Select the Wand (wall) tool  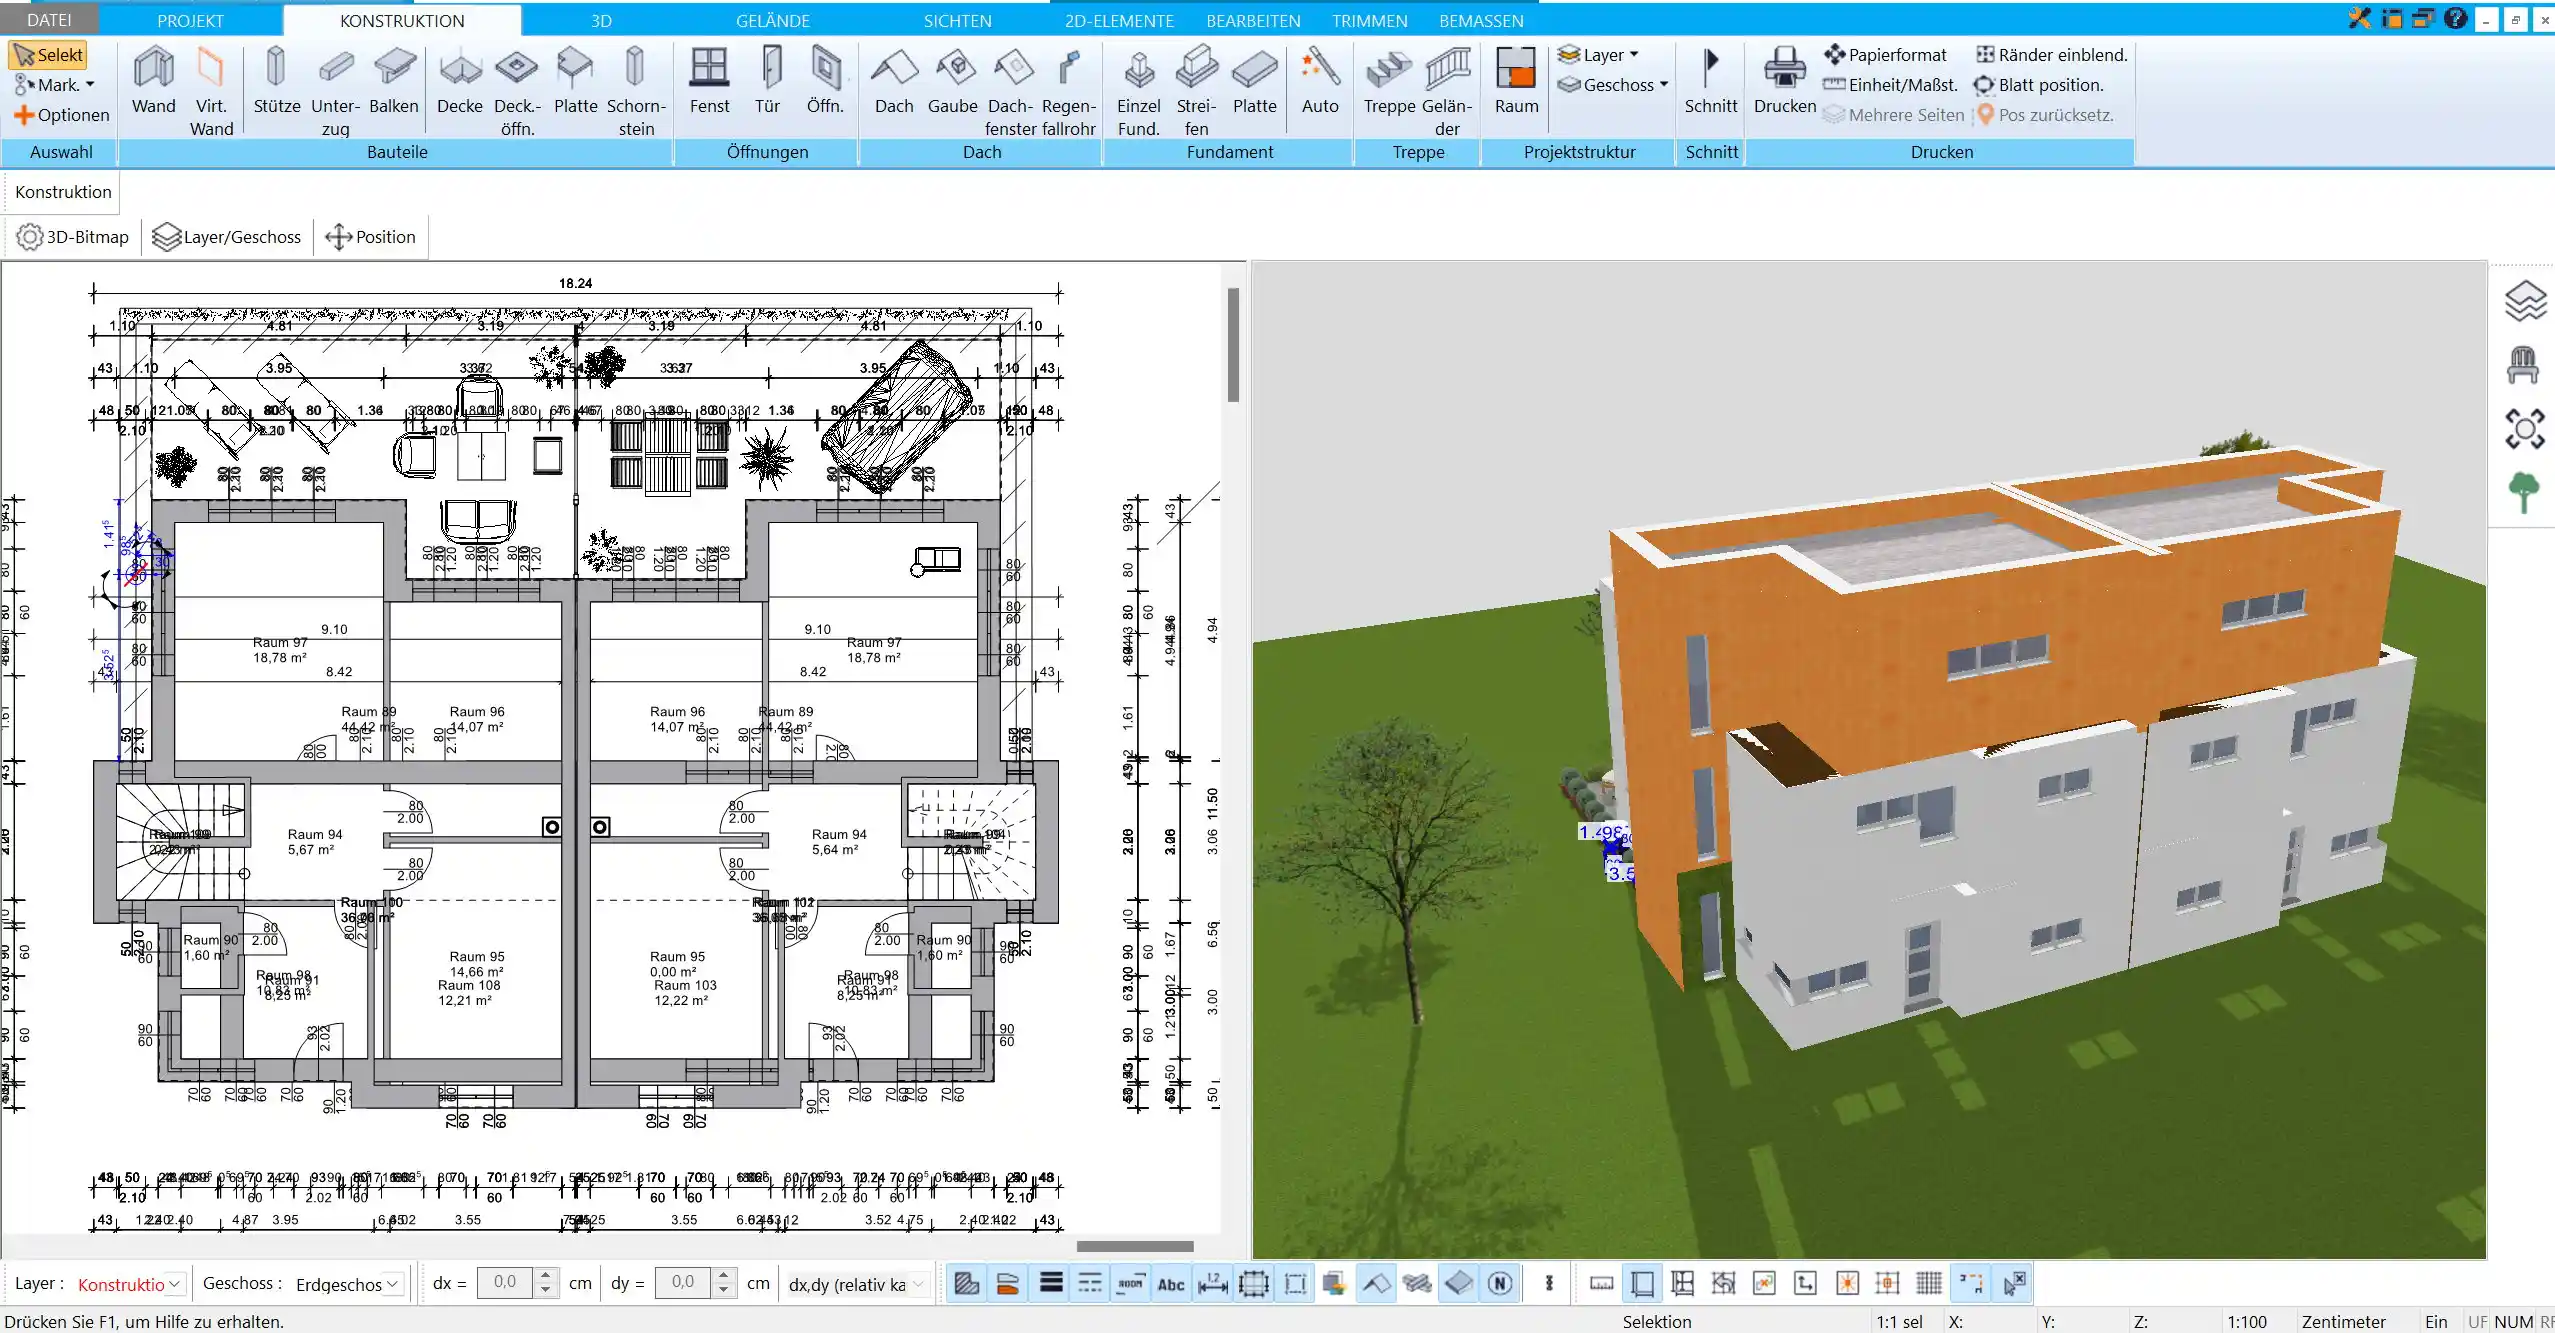point(153,81)
